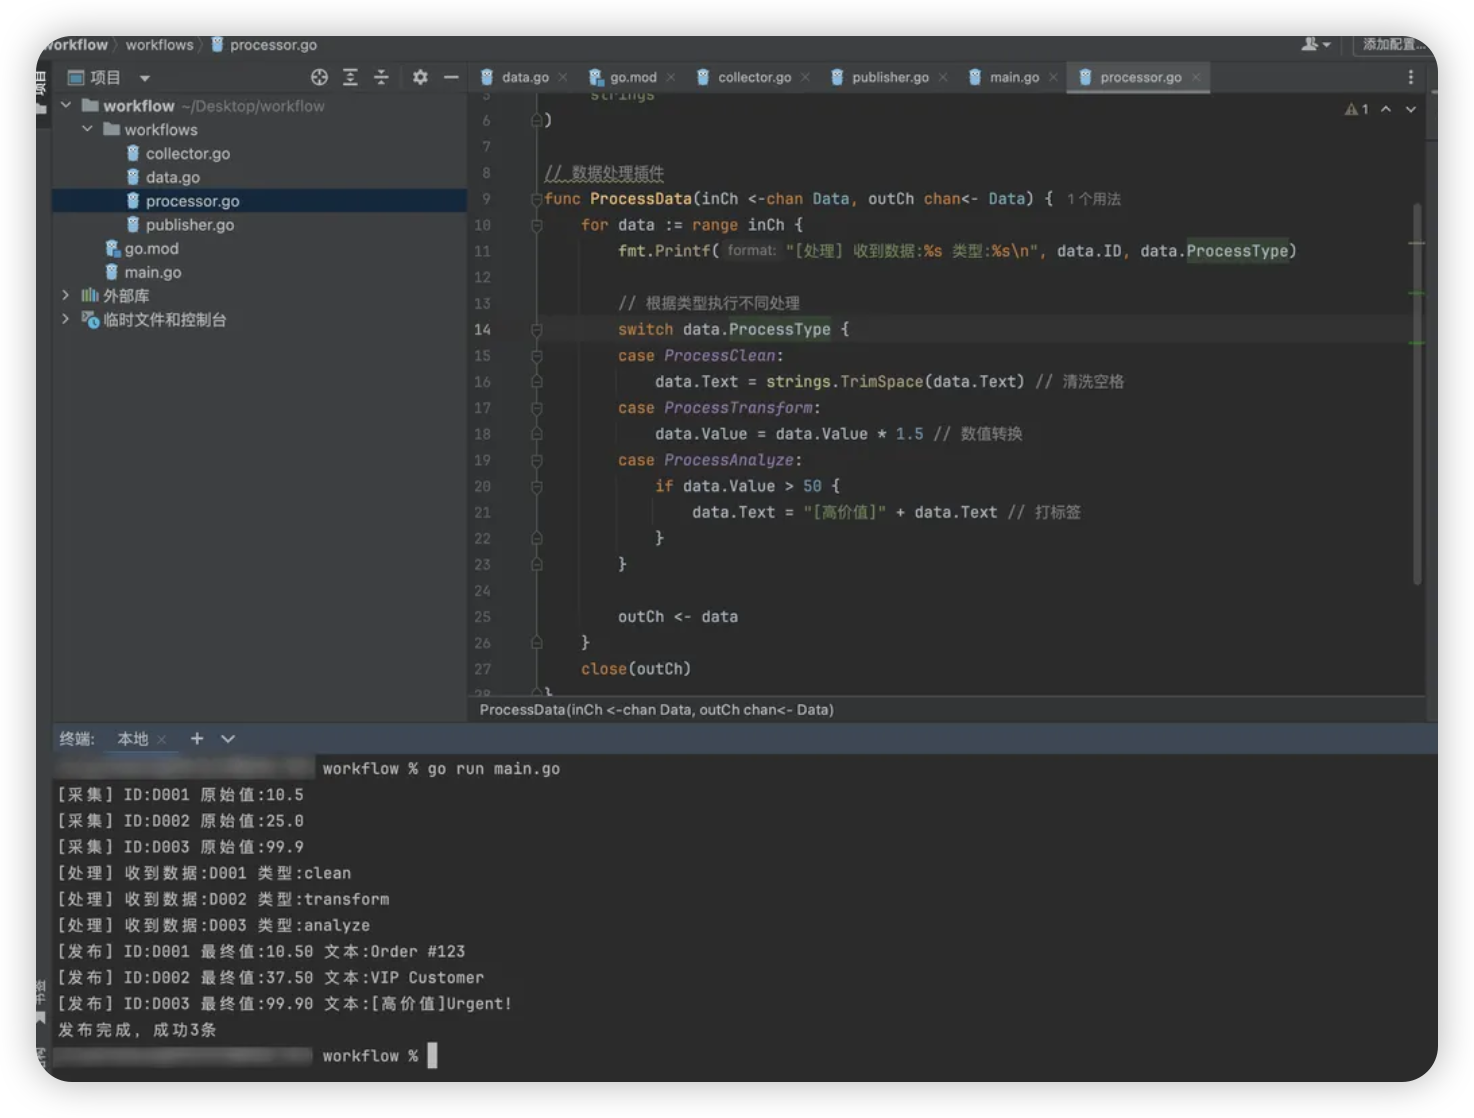Screen dimensions: 1474x1118
Task: Switch to the main.go editor tab
Action: tap(1013, 77)
